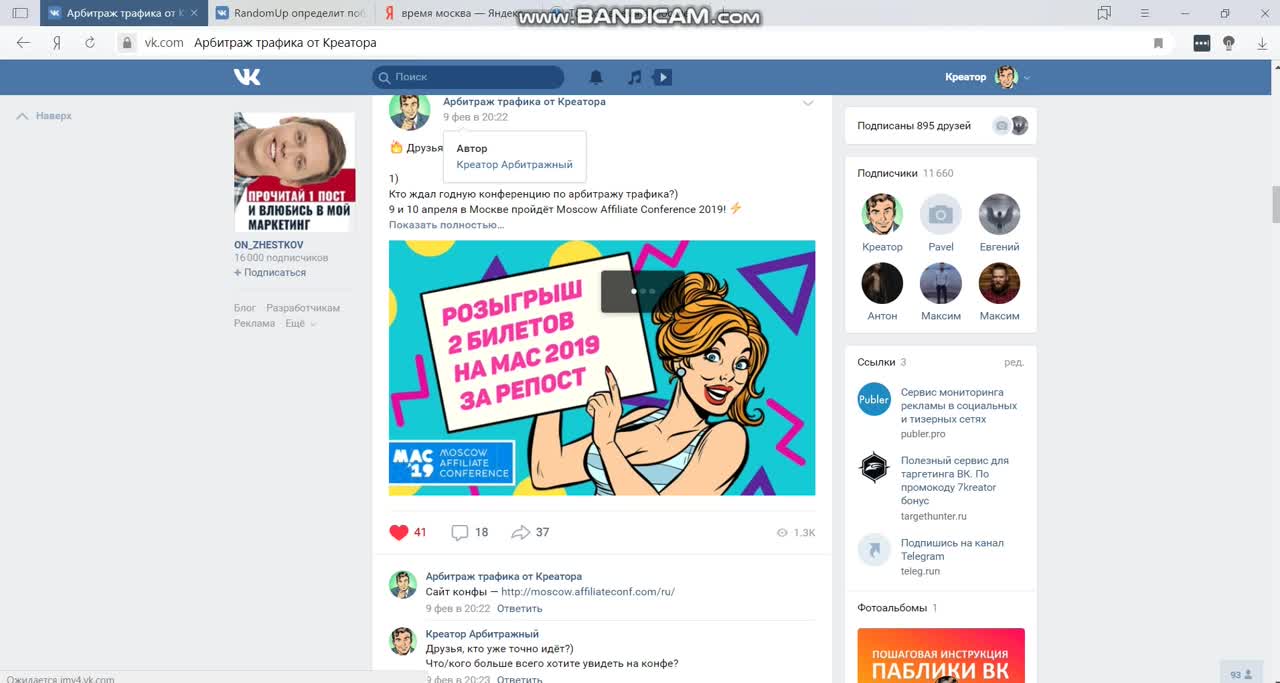Image resolution: width=1280 pixels, height=683 pixels.
Task: Click the VK logo in the header
Action: pyautogui.click(x=247, y=77)
